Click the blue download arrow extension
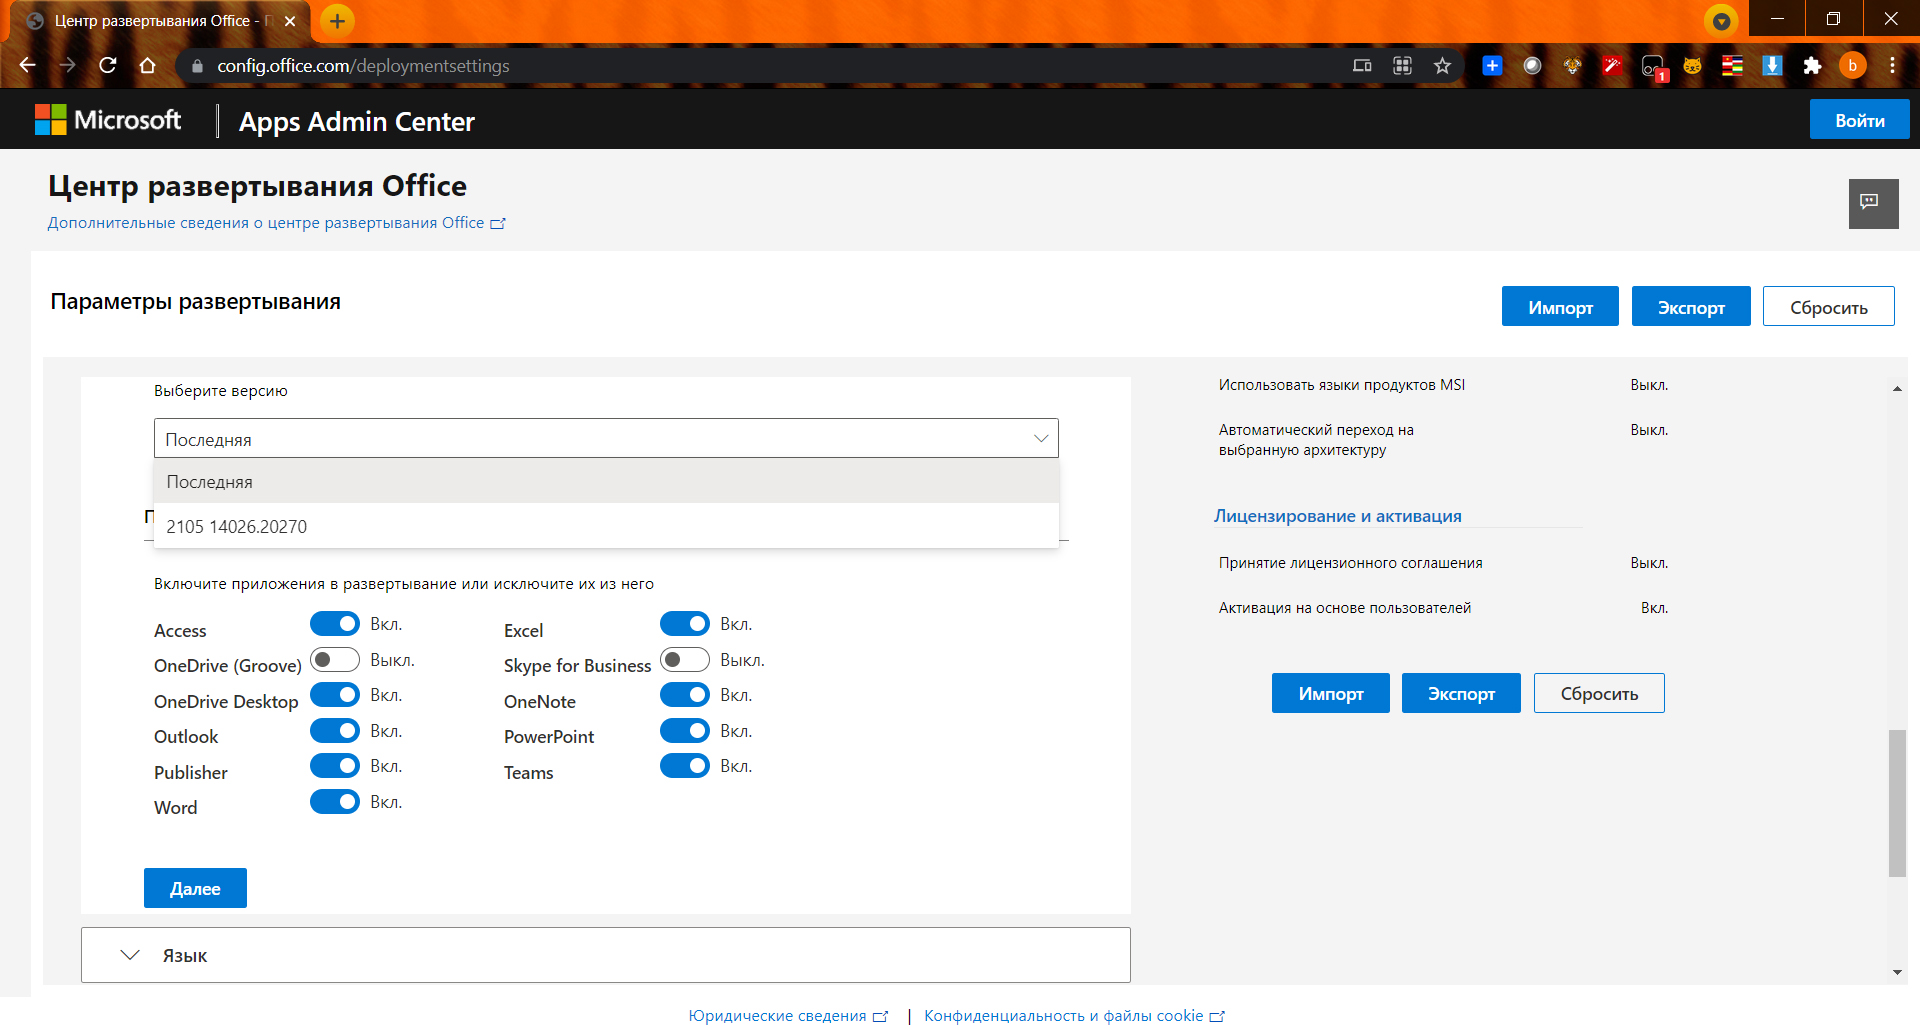 (x=1772, y=66)
